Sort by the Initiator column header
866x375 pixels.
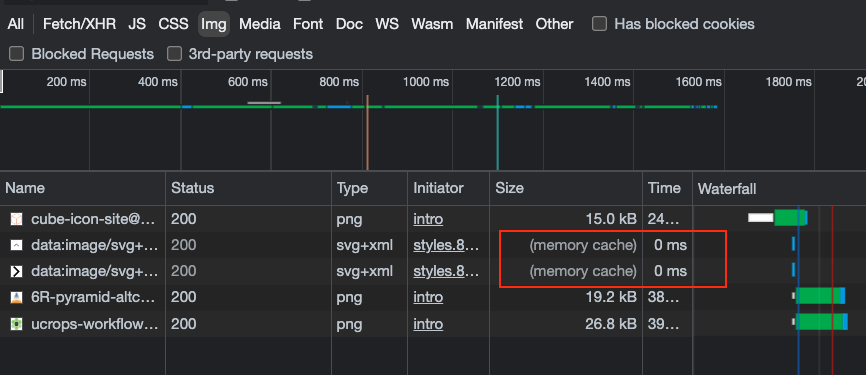[448, 188]
